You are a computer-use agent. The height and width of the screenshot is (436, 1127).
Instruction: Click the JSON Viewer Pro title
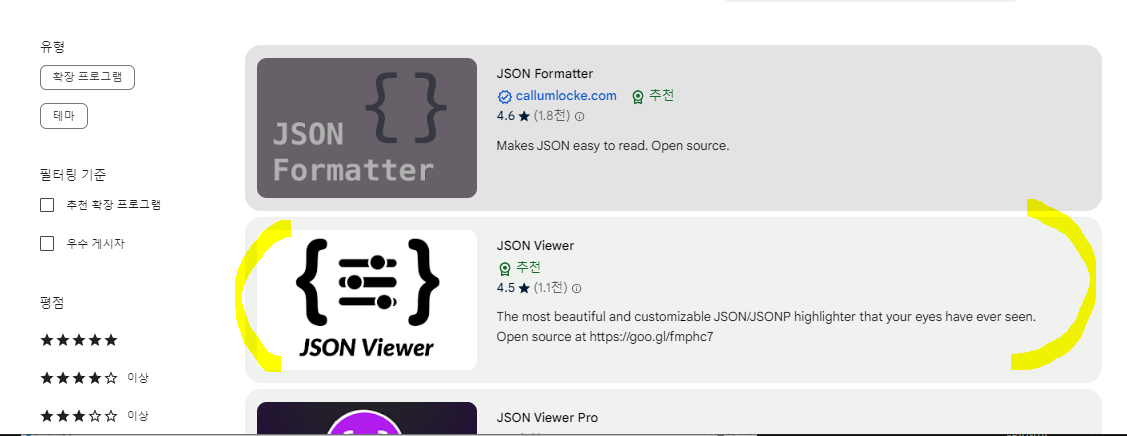click(547, 418)
